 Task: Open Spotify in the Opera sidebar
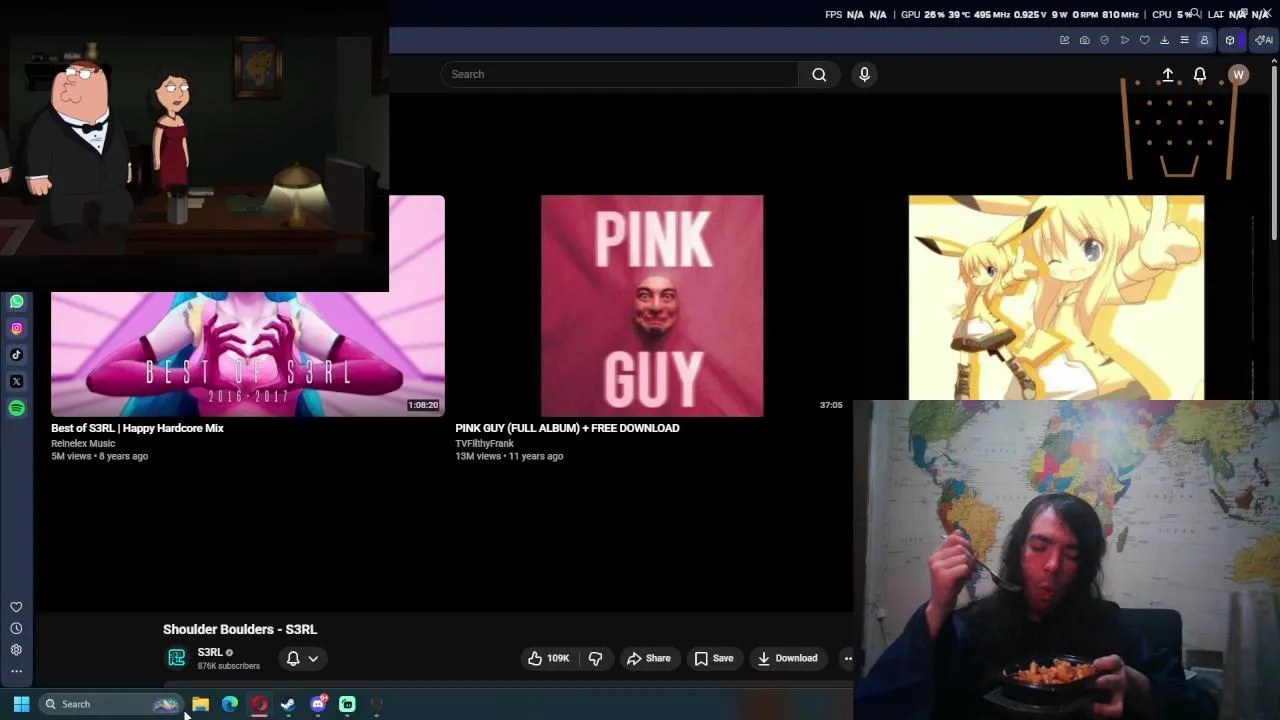[16, 408]
